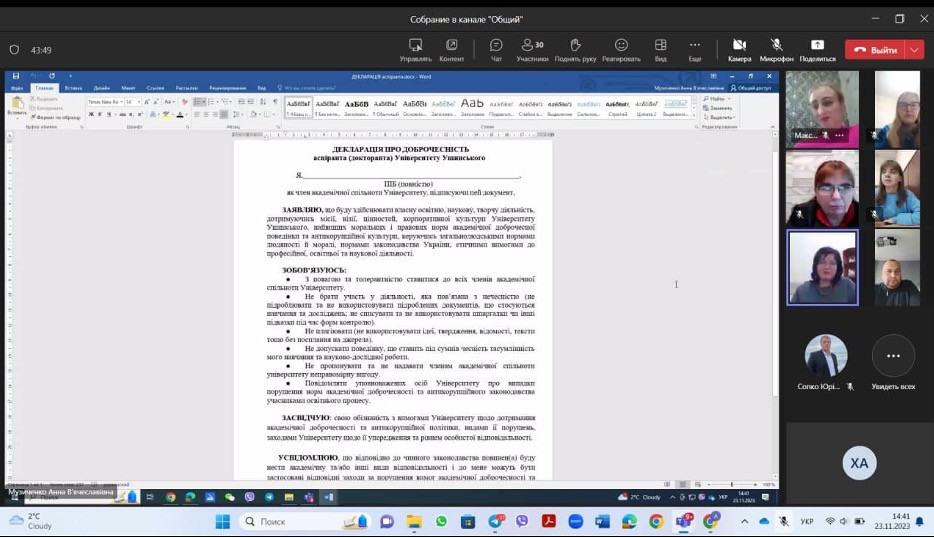Click the Поиск taskbar search box

point(300,521)
